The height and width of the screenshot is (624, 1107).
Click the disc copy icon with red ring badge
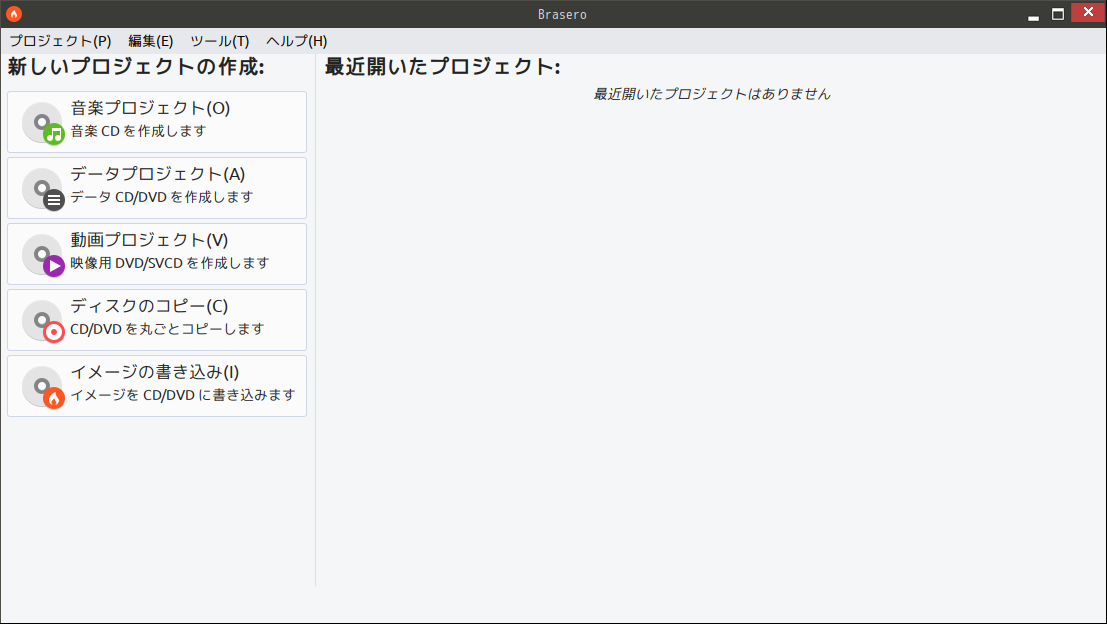[43, 321]
